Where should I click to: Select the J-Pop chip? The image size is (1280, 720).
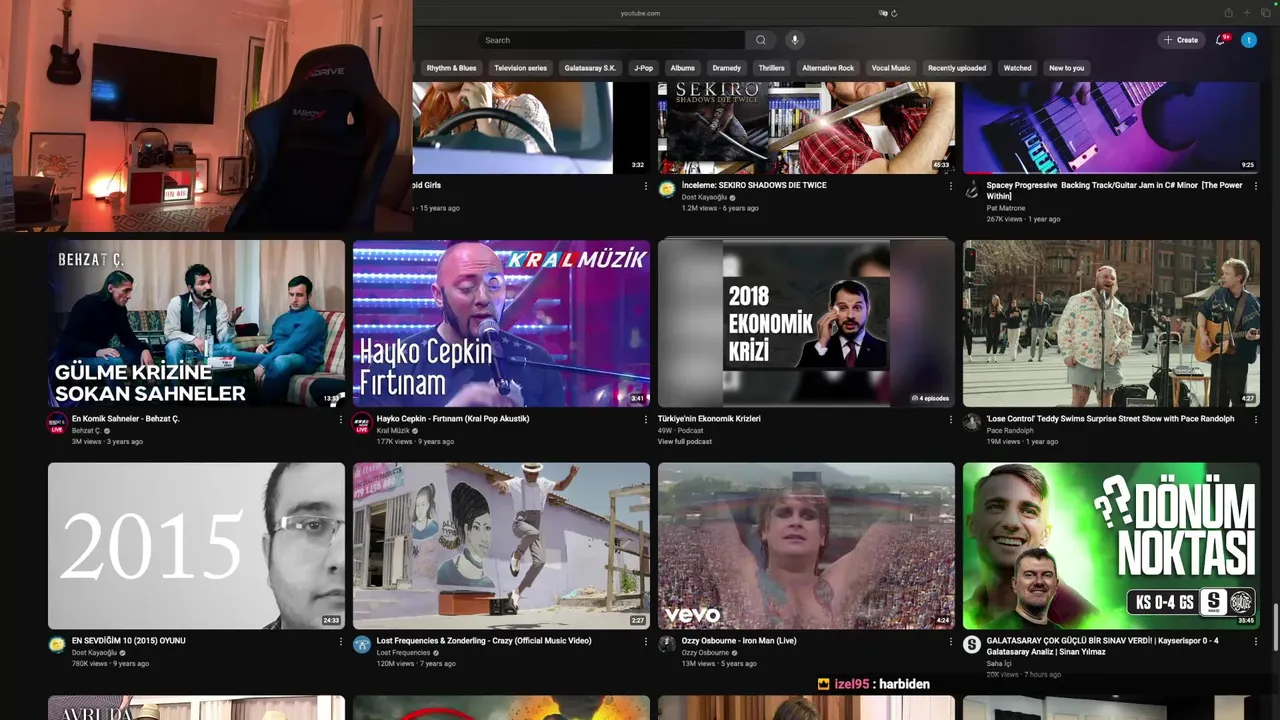(x=643, y=68)
